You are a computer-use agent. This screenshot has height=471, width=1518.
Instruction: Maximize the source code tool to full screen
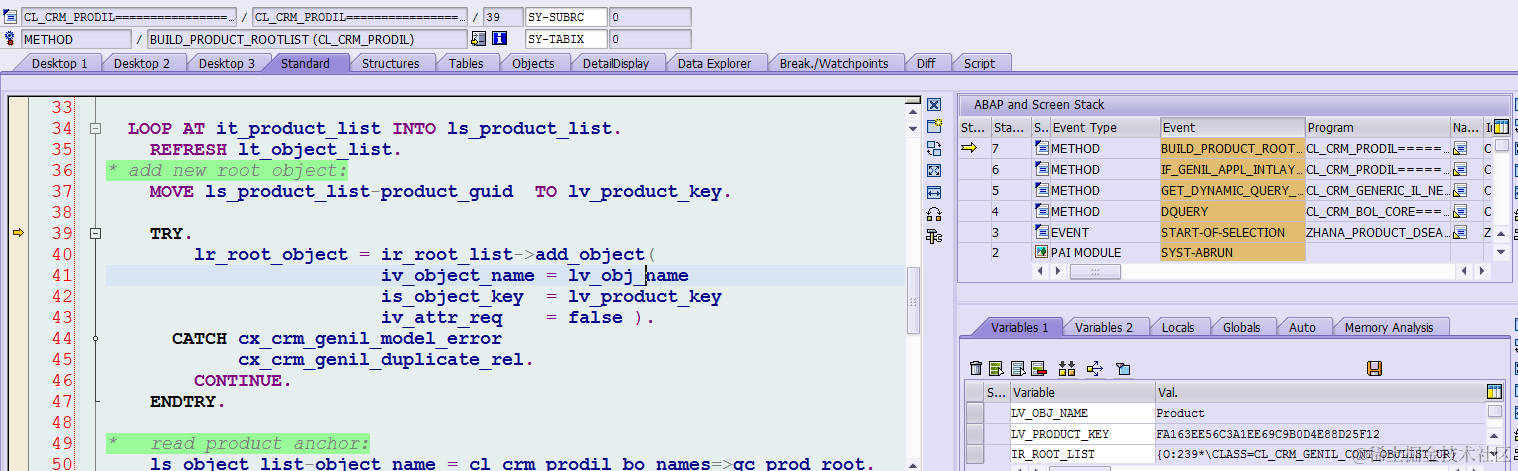pos(934,170)
